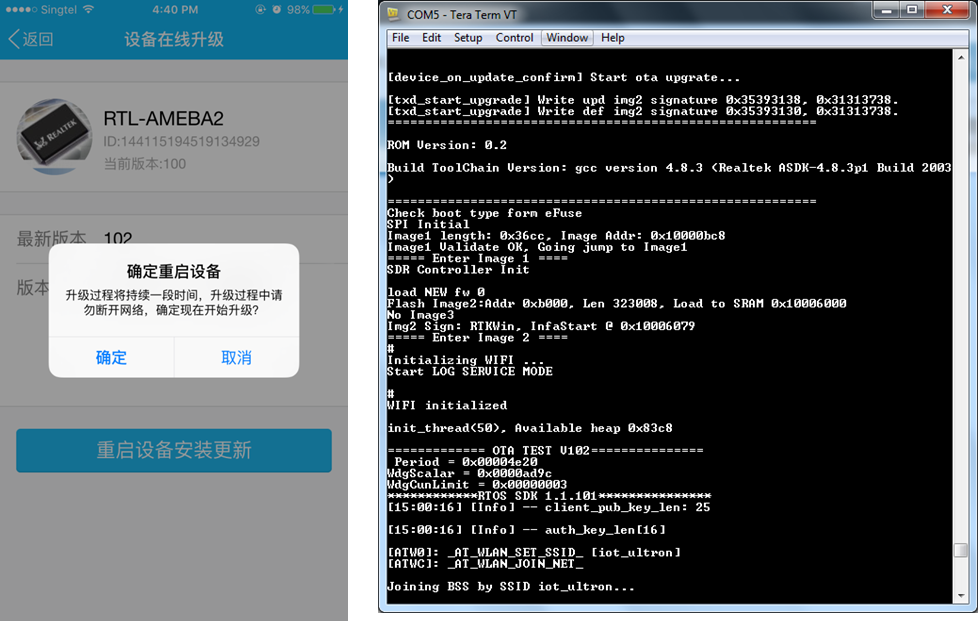Click the Tera Term title bar icon

tap(393, 14)
